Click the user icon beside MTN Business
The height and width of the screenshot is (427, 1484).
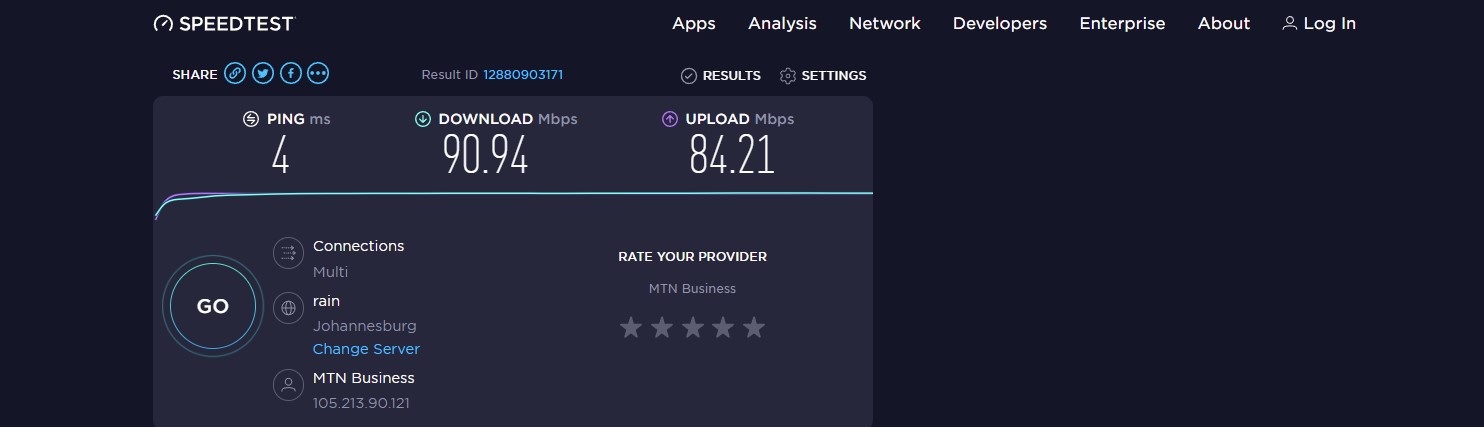(x=288, y=385)
